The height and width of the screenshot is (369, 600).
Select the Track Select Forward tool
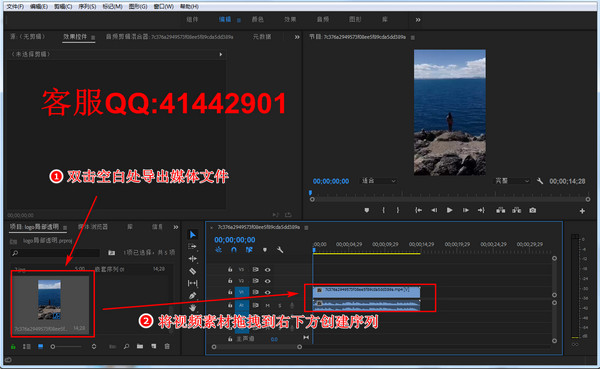coord(192,247)
